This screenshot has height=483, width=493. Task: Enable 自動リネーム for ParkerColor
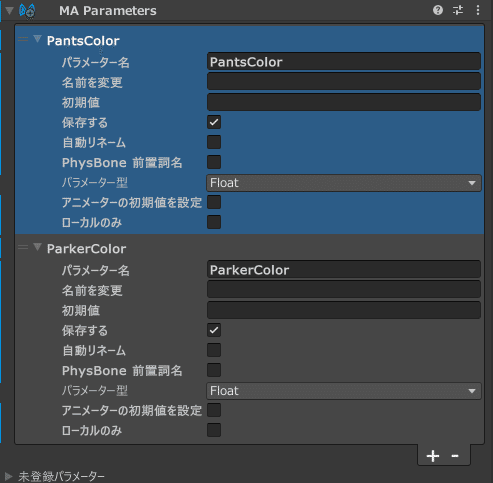pyautogui.click(x=214, y=350)
